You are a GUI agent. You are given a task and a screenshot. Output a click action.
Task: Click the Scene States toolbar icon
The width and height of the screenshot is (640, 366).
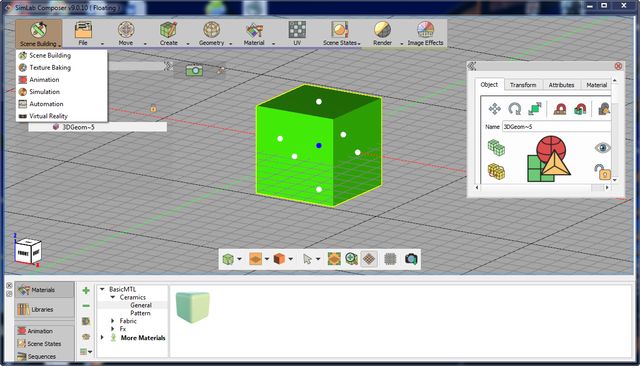340,30
